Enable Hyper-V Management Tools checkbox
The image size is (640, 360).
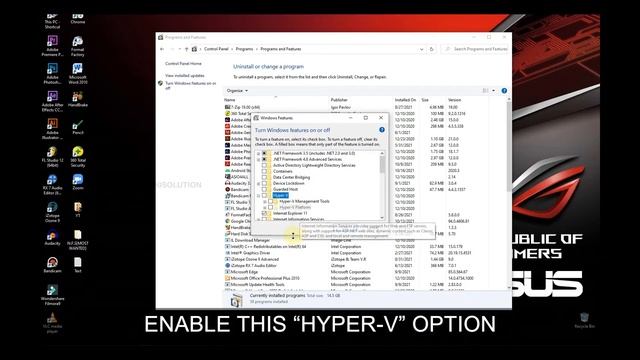(x=271, y=201)
